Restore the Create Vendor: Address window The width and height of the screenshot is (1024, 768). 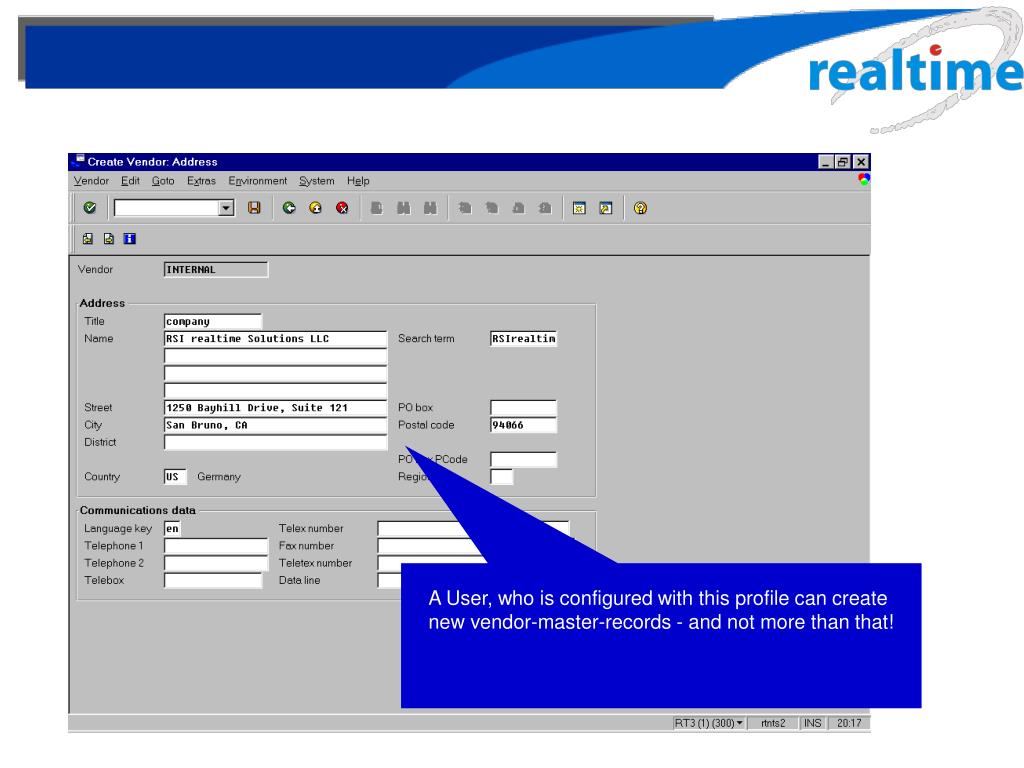click(843, 162)
